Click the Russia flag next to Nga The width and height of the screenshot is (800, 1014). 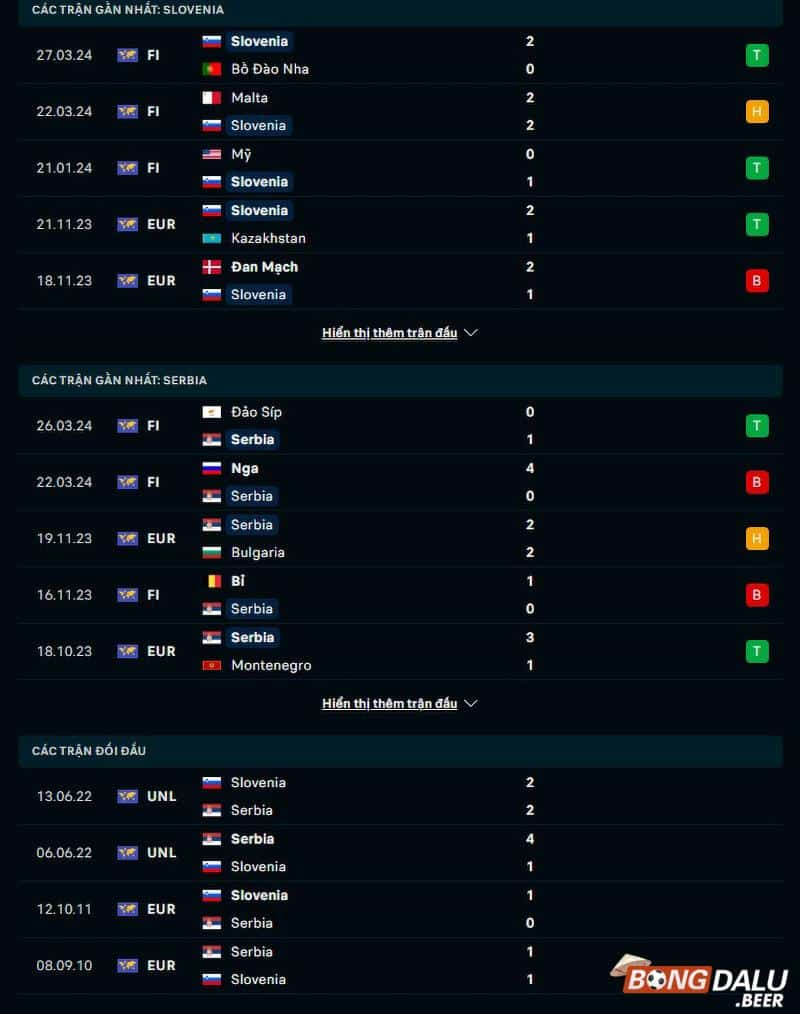click(x=211, y=468)
